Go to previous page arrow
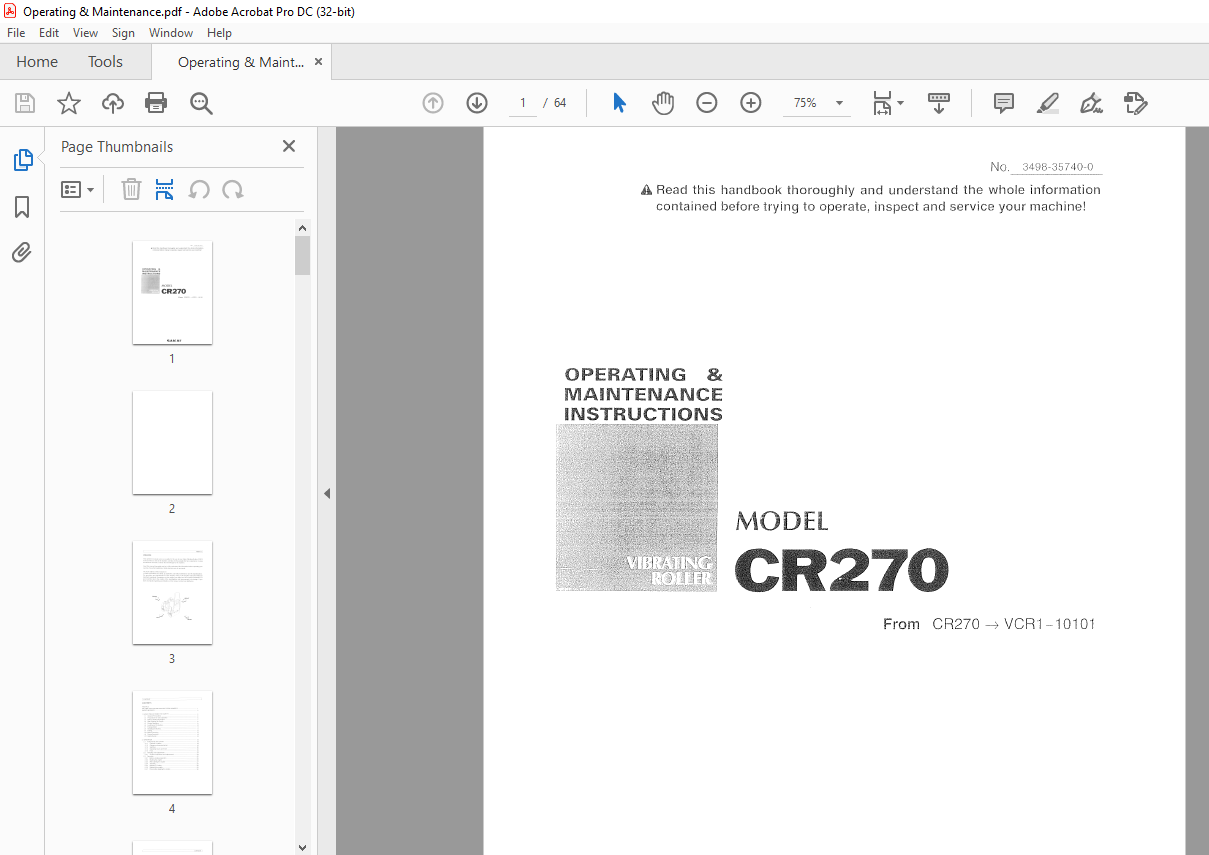The image size is (1209, 855). pos(433,103)
